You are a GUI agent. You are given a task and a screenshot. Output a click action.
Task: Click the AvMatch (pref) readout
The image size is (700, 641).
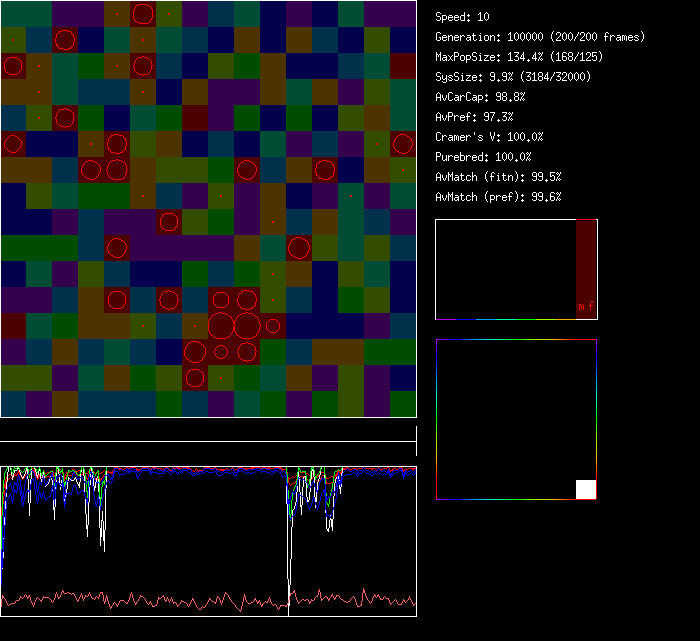[x=498, y=197]
